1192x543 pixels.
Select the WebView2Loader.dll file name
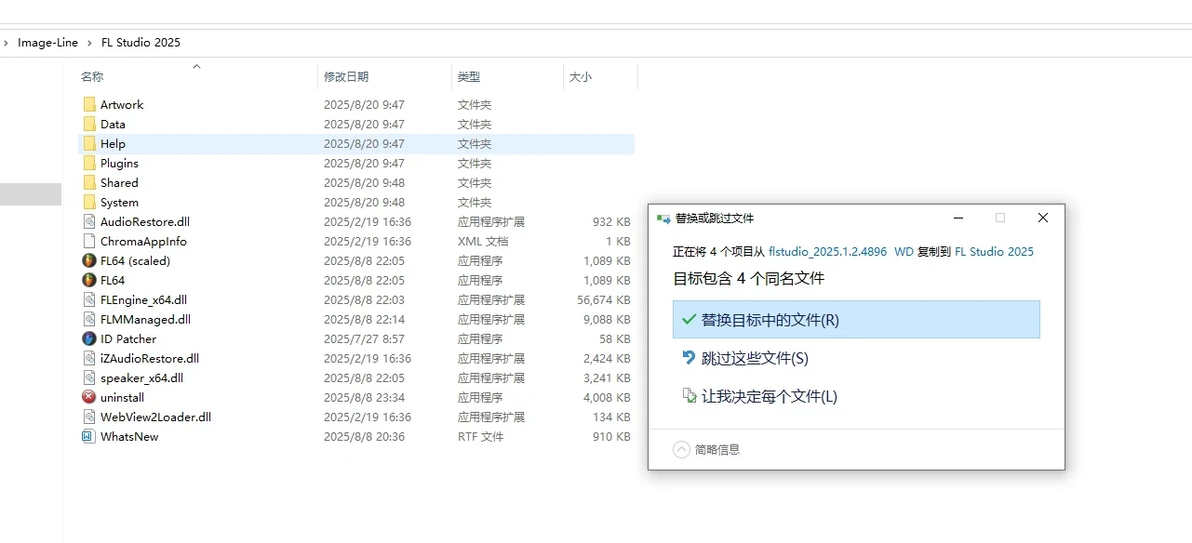156,417
